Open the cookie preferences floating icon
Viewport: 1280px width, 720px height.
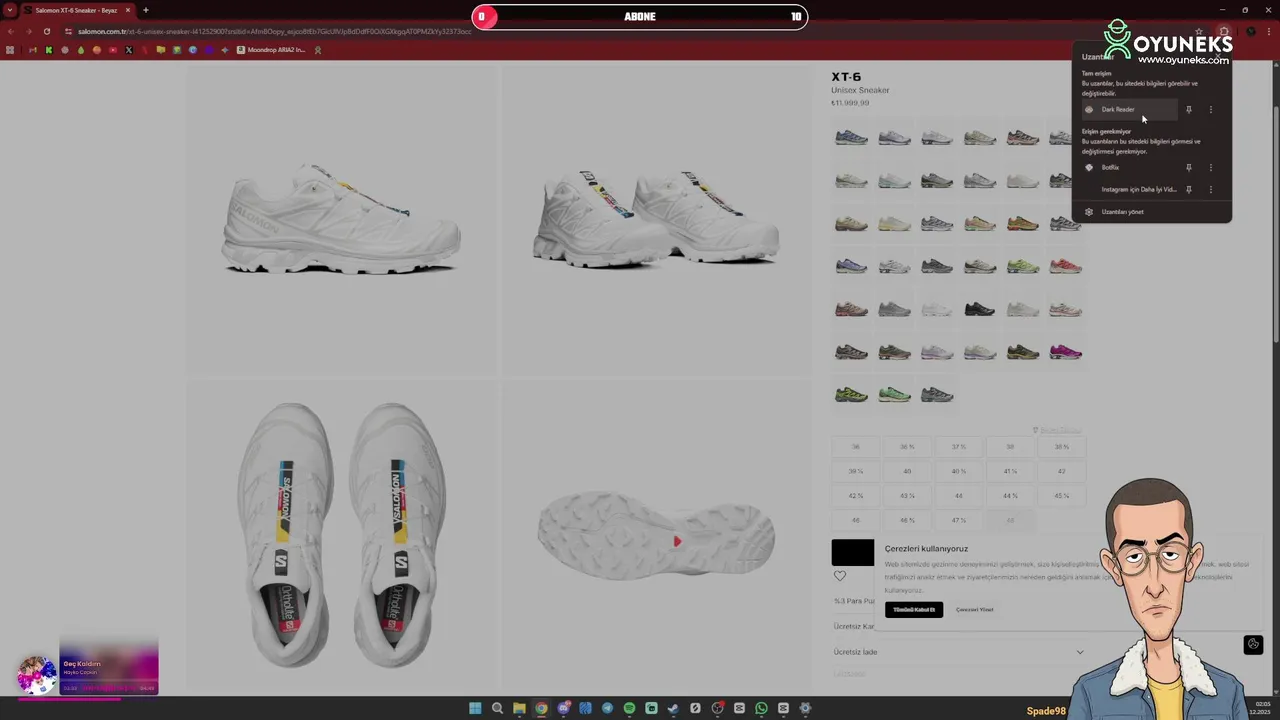[1253, 644]
